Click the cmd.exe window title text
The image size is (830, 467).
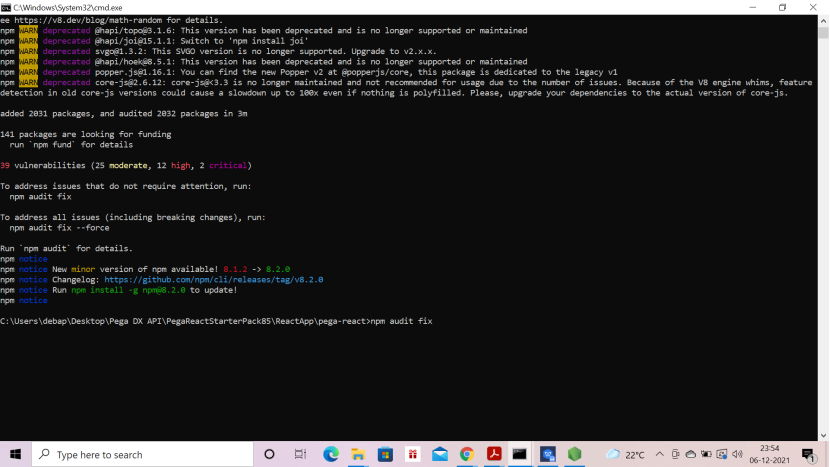click(x=68, y=7)
